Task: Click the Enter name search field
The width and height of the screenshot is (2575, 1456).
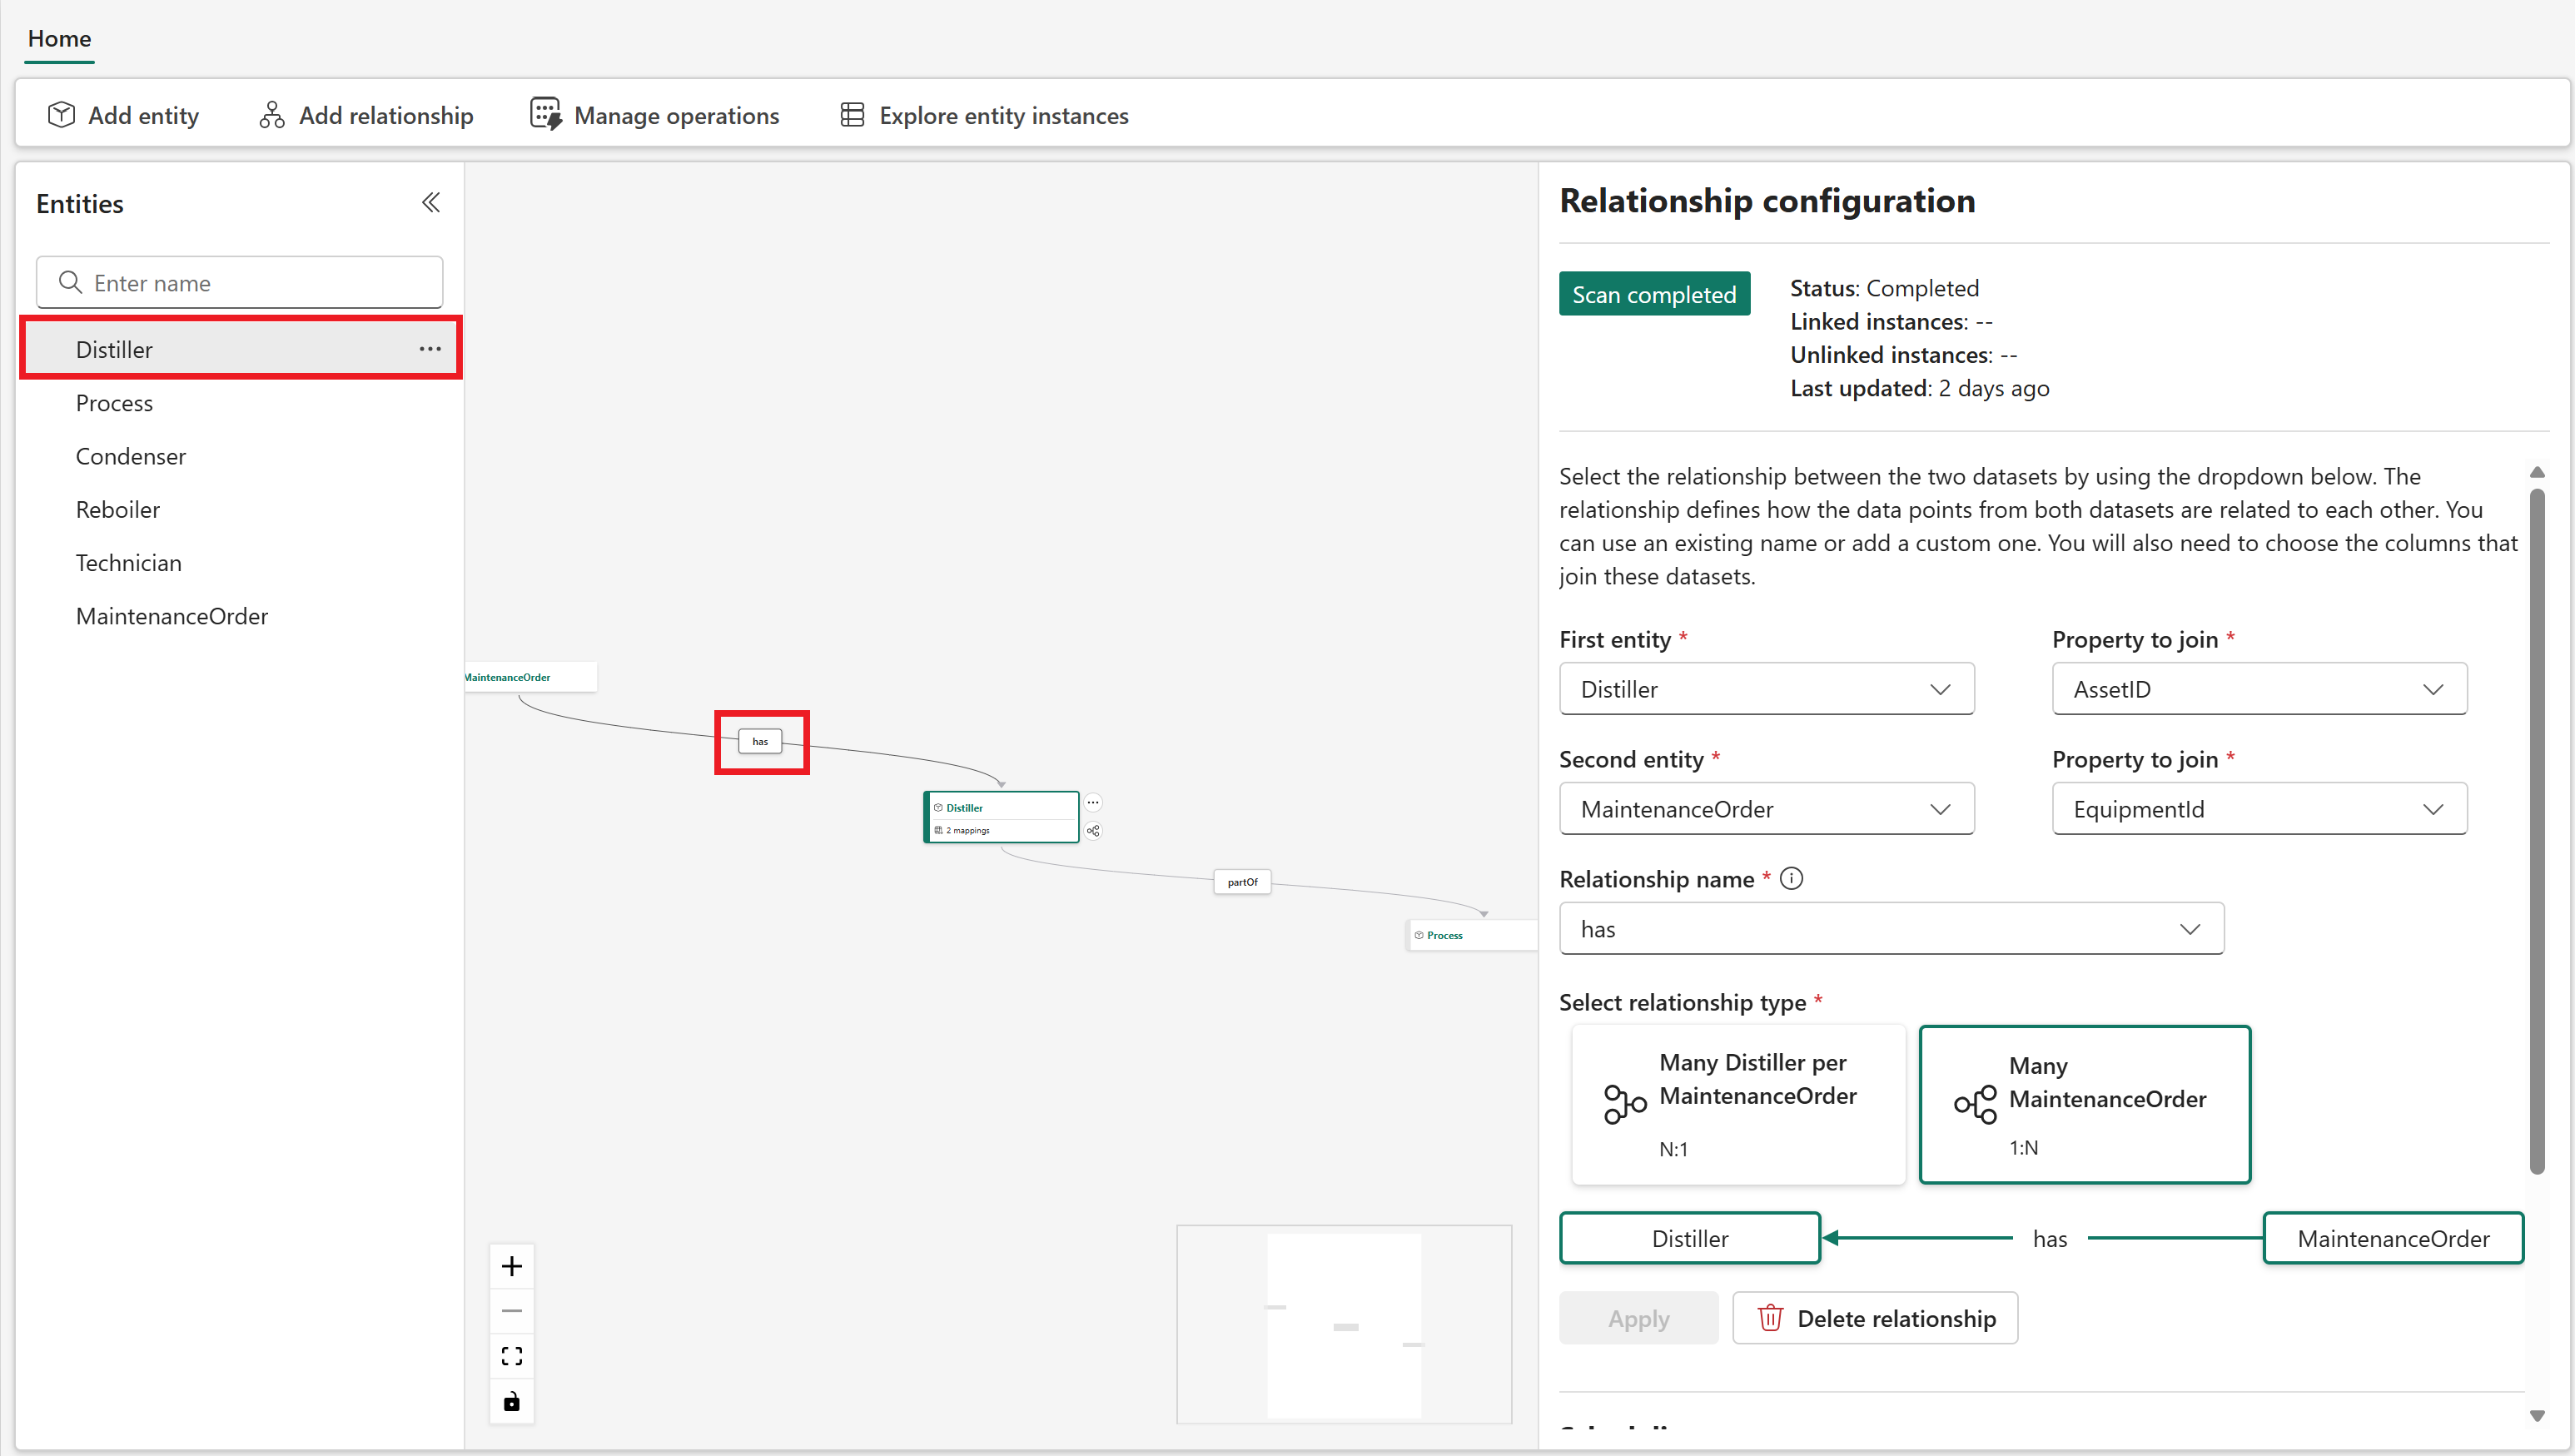Action: point(240,282)
